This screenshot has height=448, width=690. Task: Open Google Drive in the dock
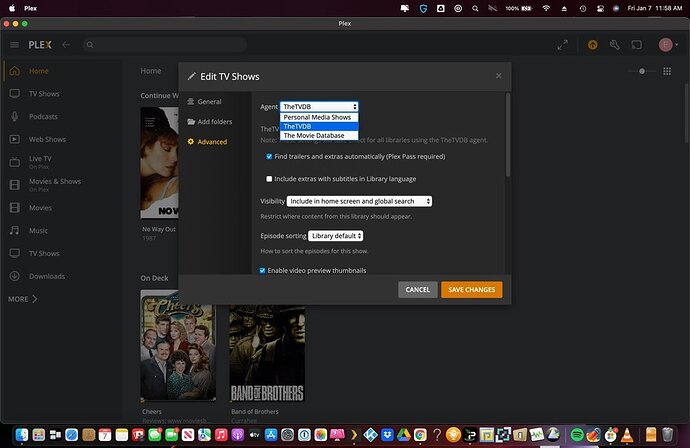tap(404, 435)
